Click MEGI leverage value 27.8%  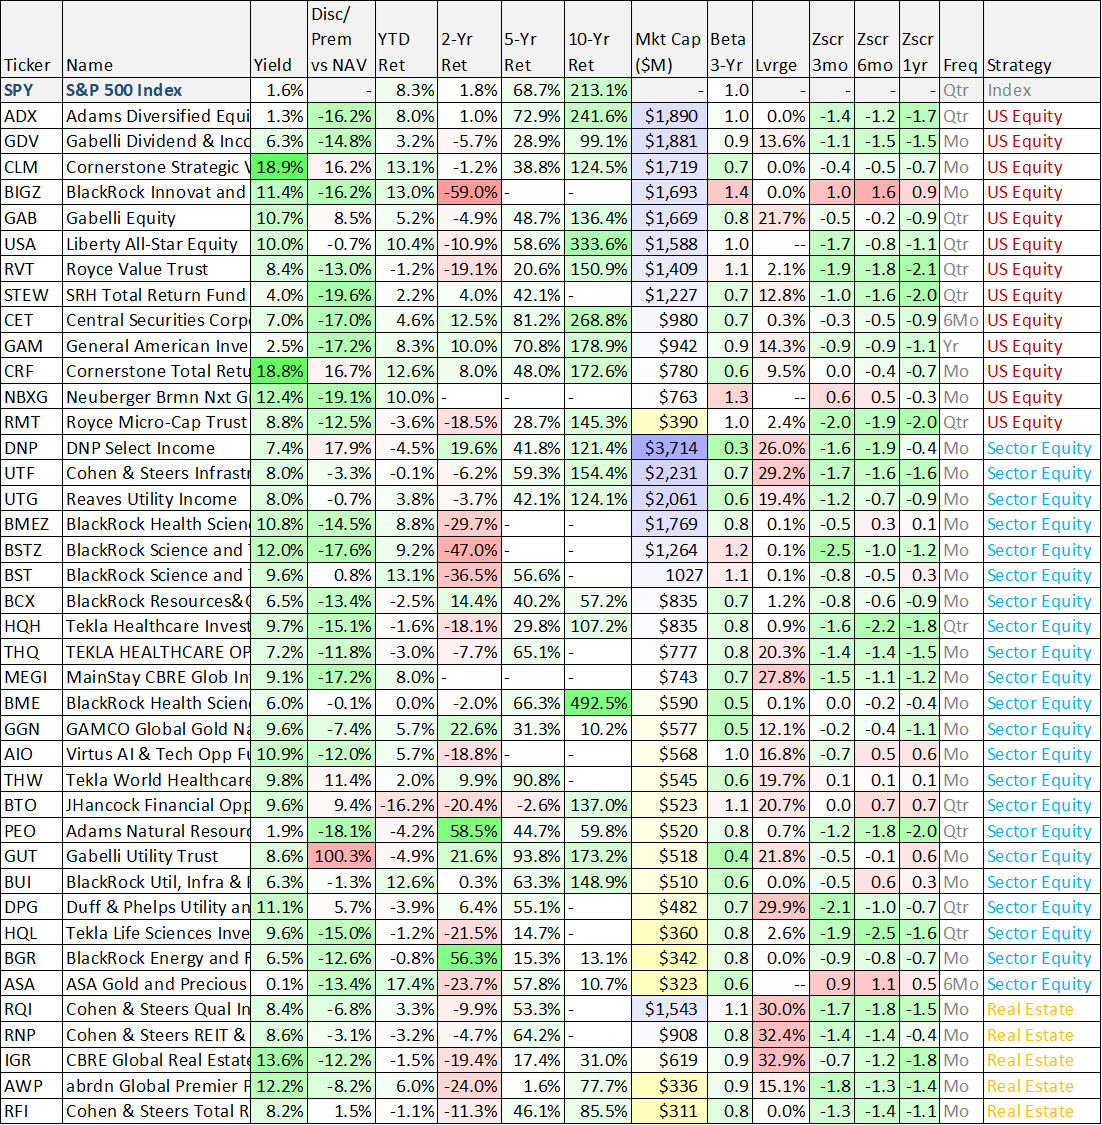coord(780,677)
